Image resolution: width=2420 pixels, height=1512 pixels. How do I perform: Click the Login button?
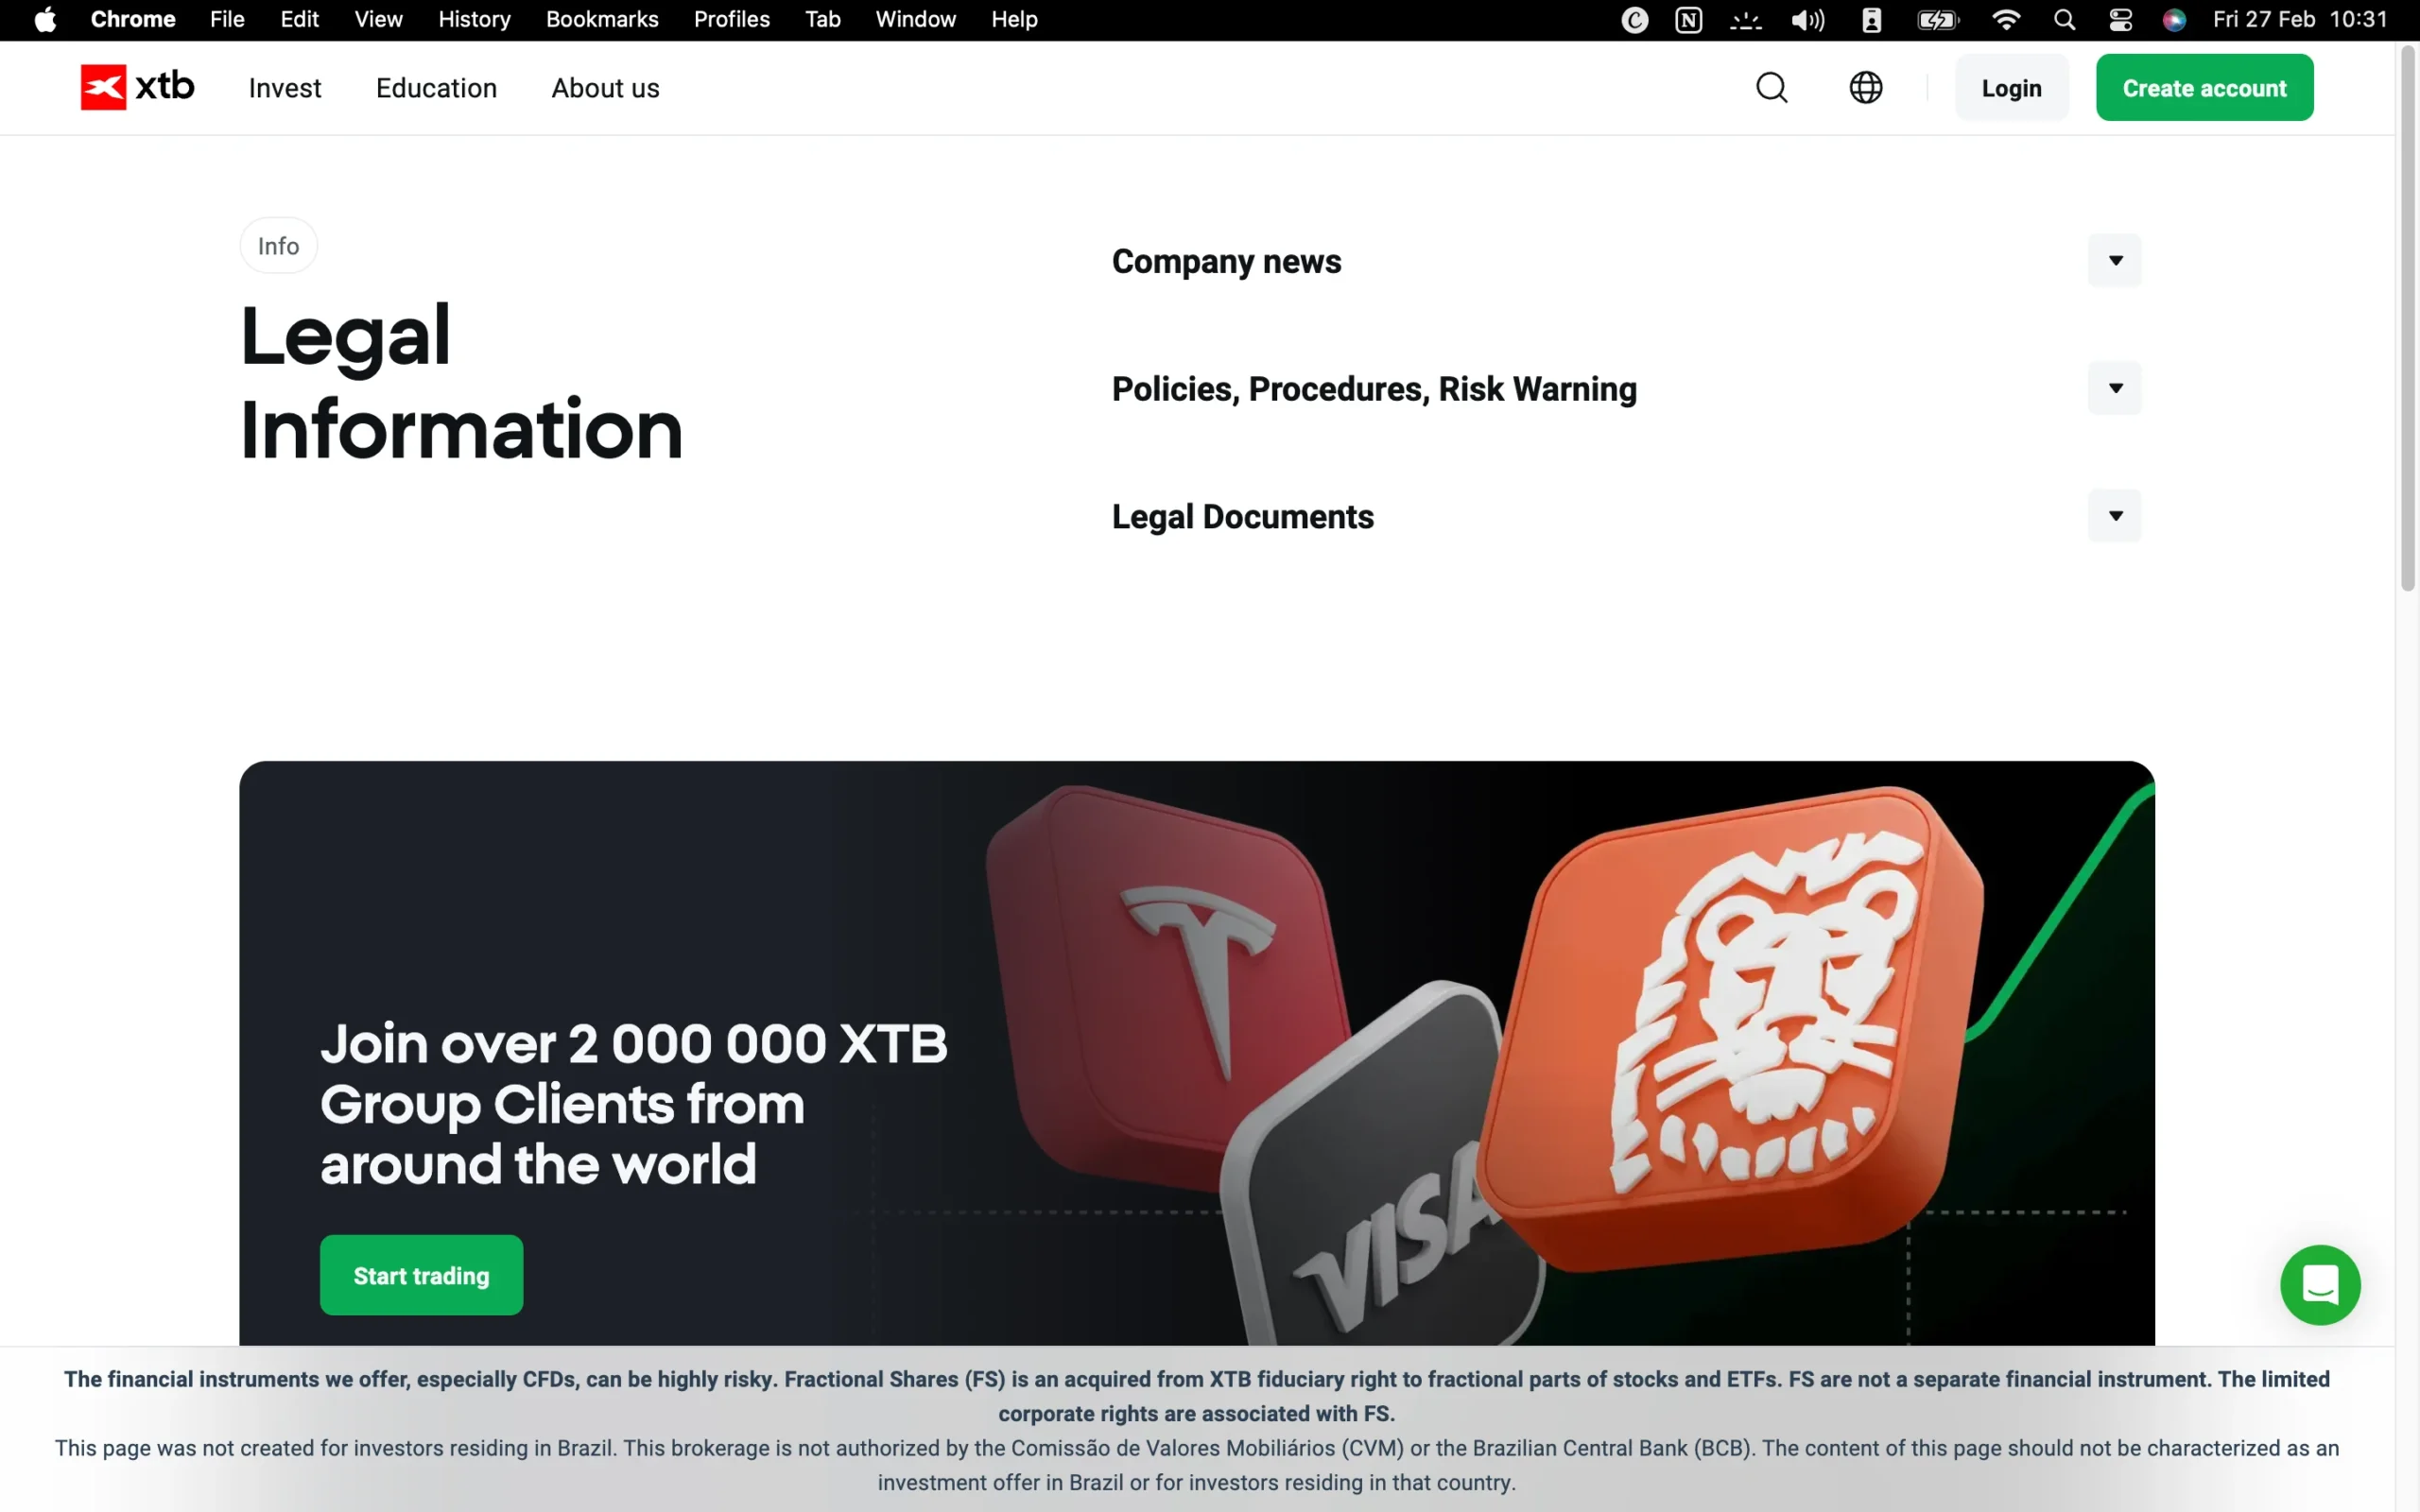pos(2011,87)
